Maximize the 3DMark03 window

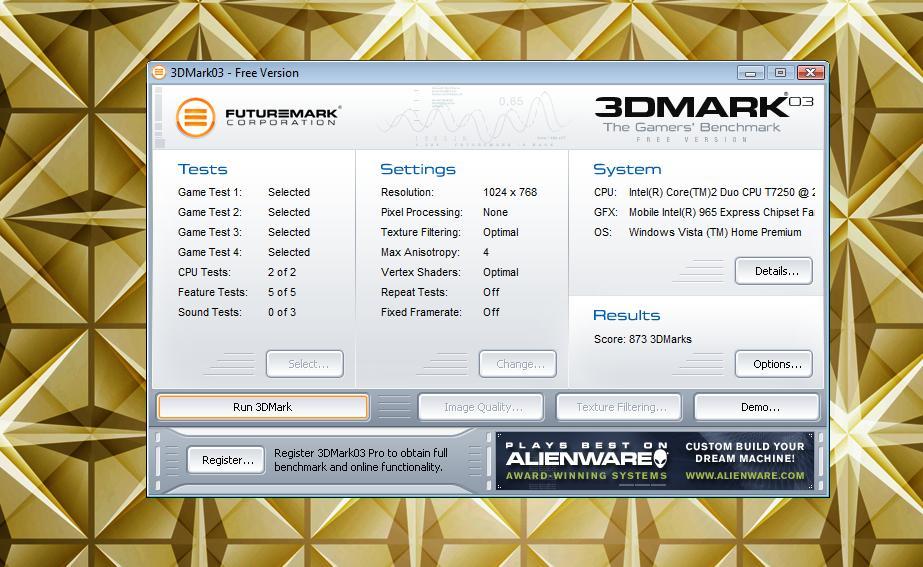pos(780,73)
